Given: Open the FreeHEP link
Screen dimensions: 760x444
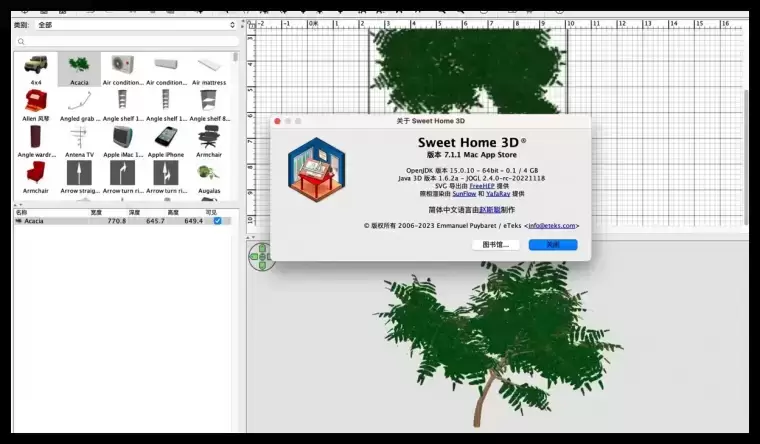Looking at the screenshot, I should pyautogui.click(x=482, y=186).
